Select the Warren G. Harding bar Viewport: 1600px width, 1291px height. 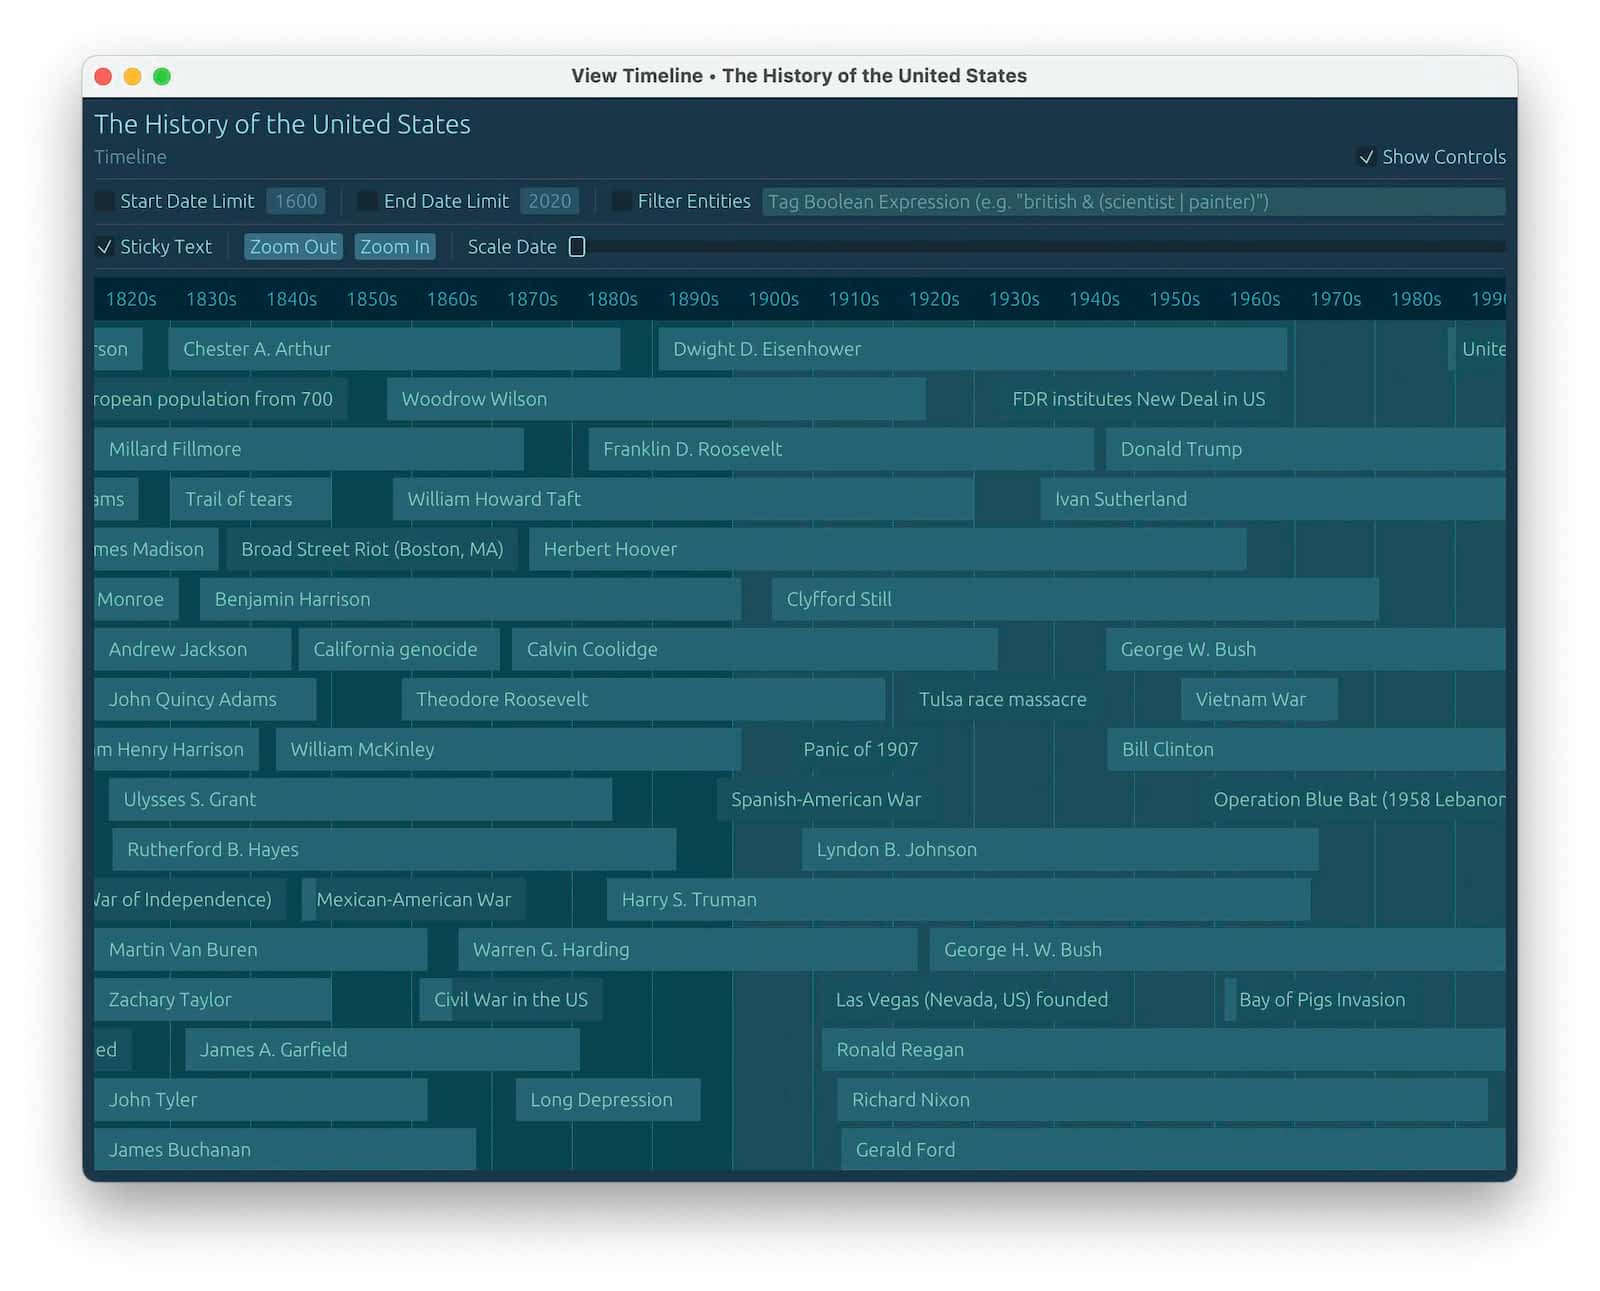pyautogui.click(x=687, y=949)
